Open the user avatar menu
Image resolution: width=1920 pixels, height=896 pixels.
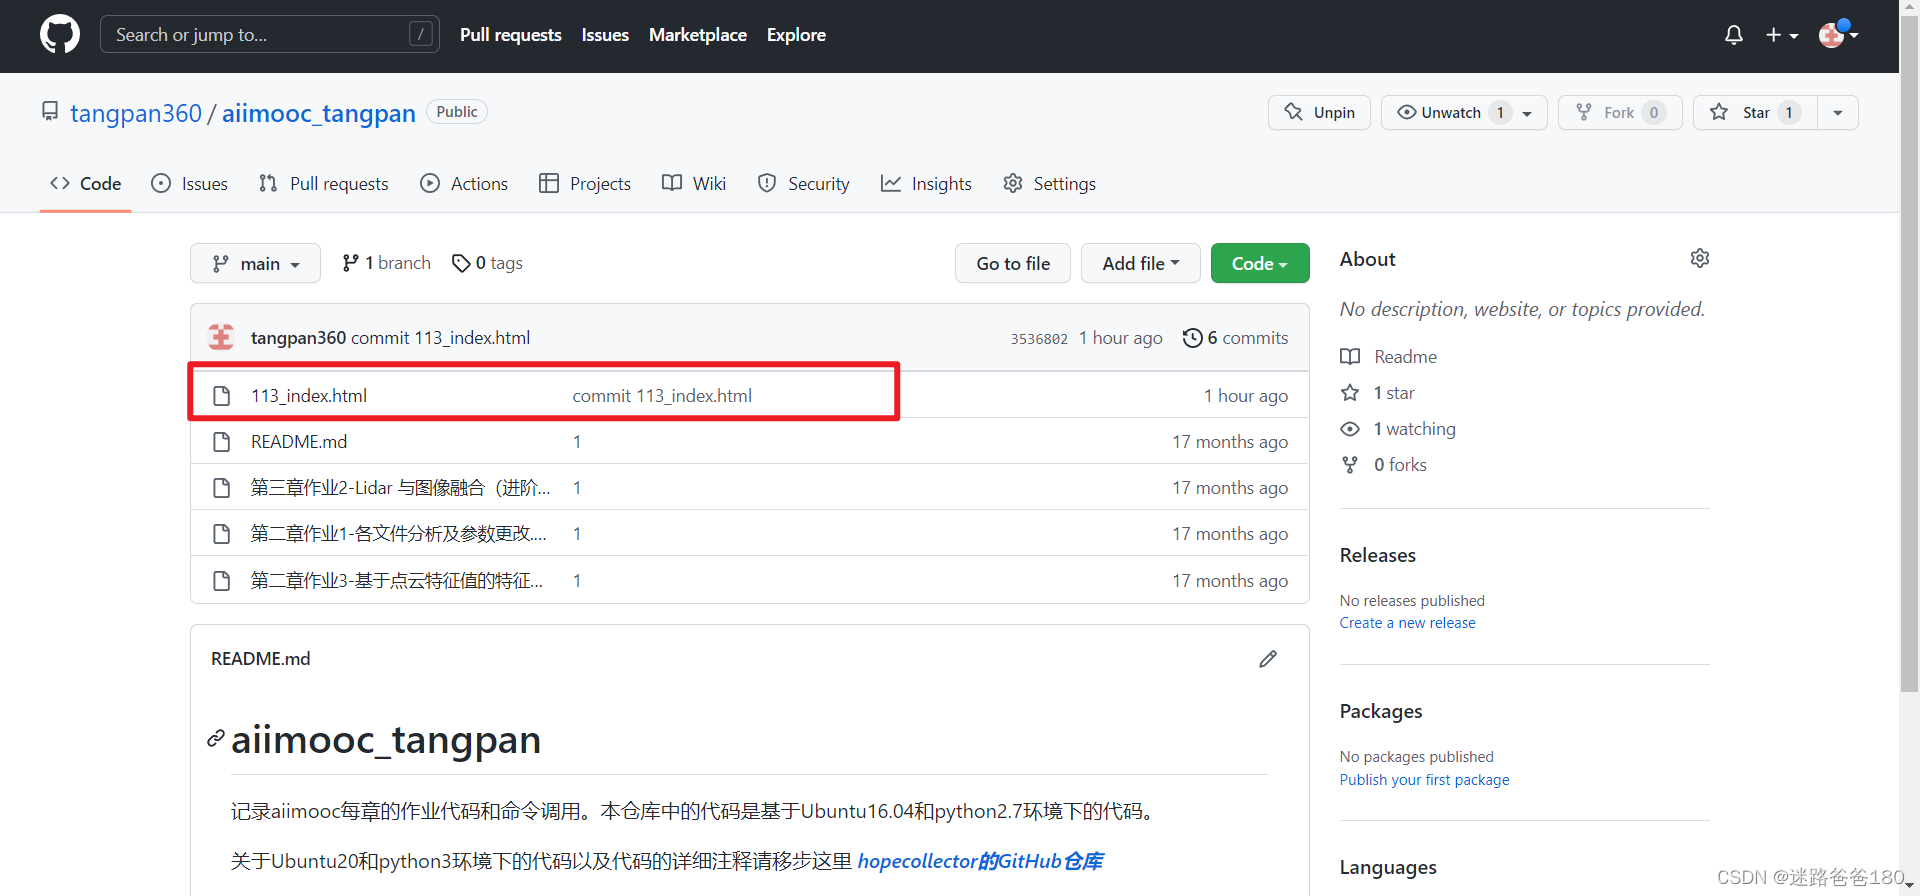(1838, 35)
